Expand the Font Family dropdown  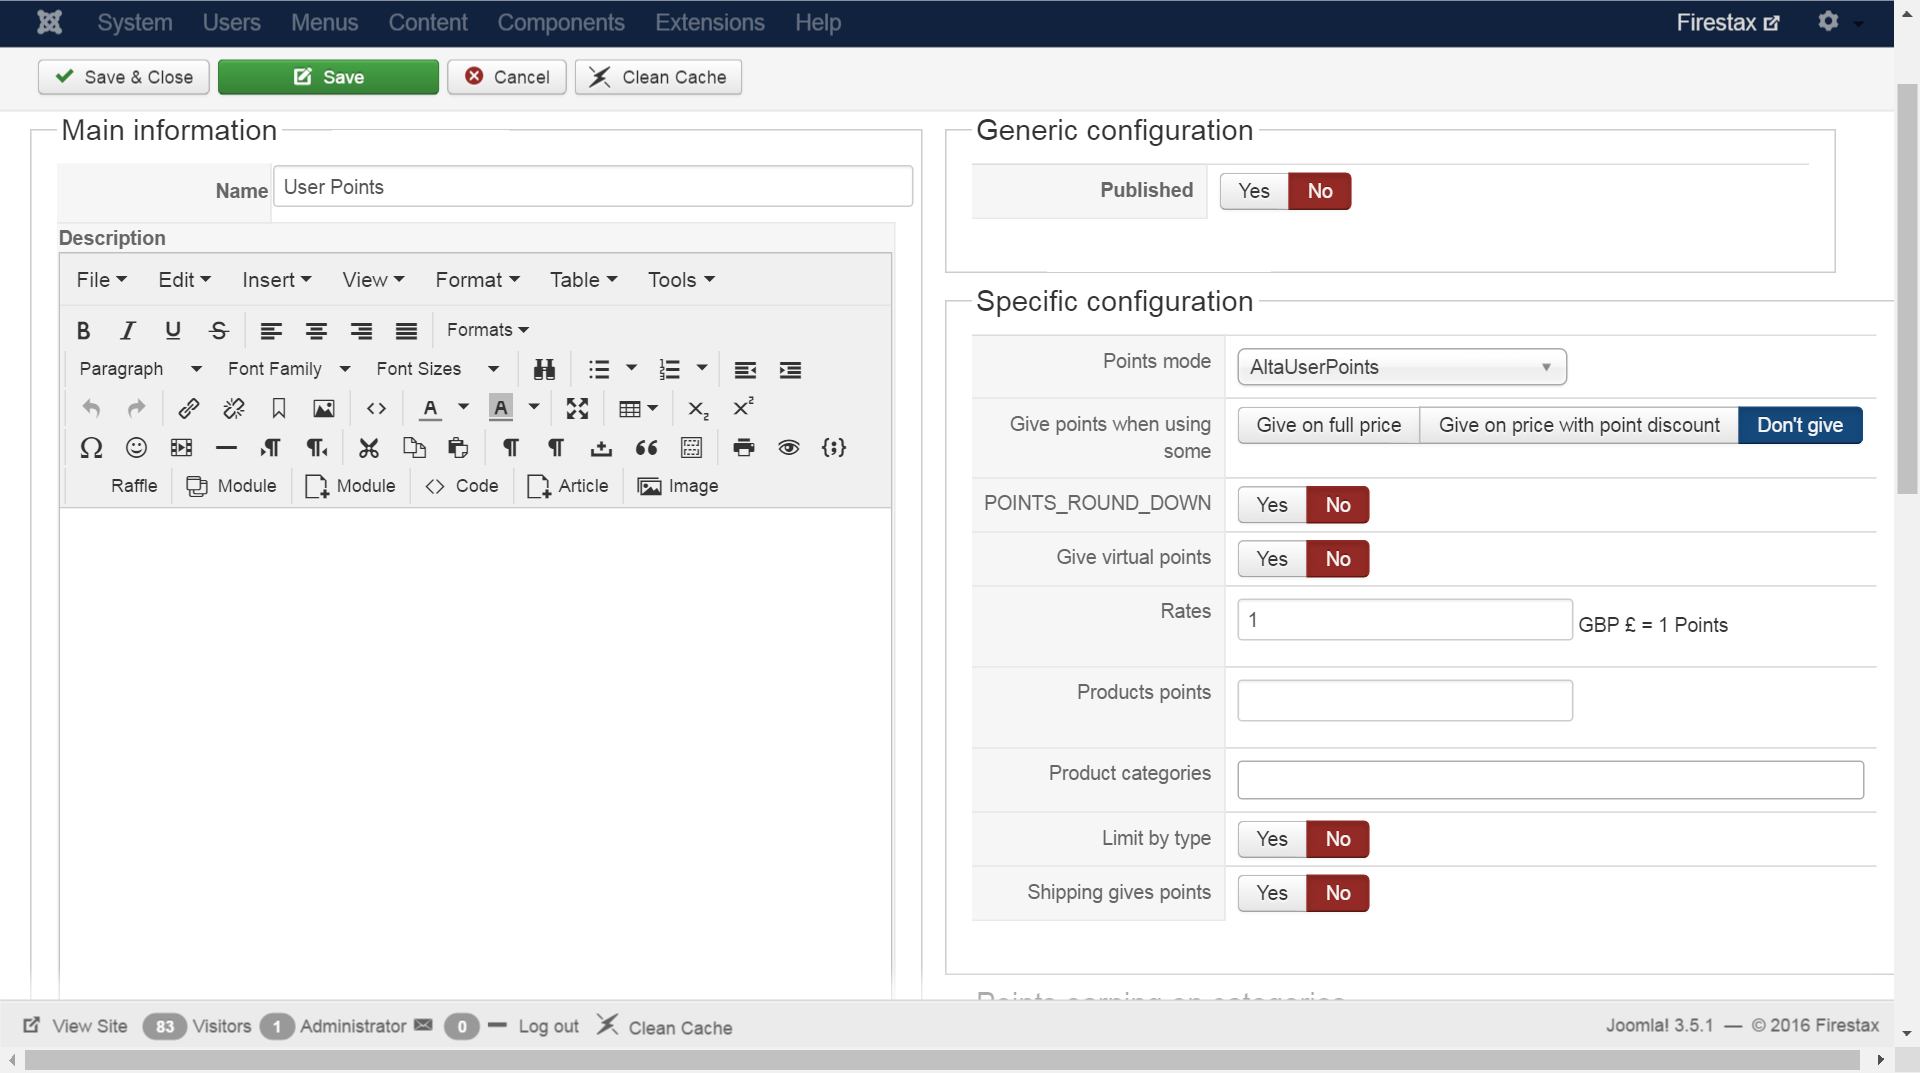point(288,369)
